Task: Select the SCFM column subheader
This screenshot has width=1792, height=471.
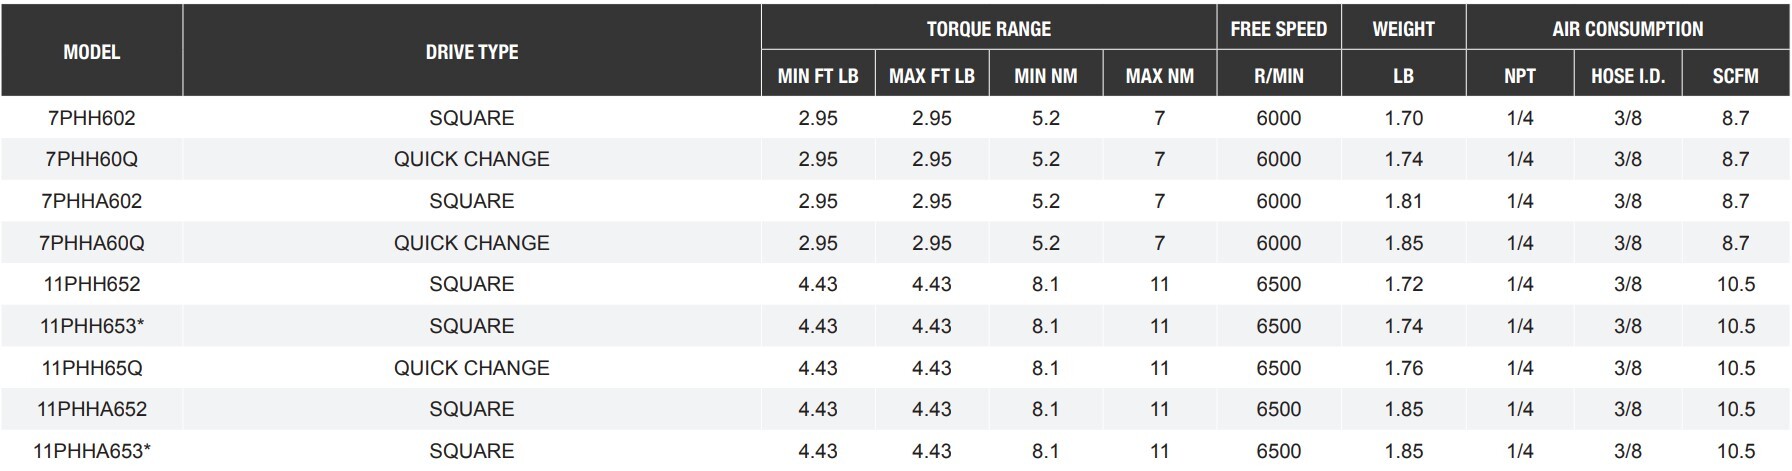Action: click(x=1735, y=76)
